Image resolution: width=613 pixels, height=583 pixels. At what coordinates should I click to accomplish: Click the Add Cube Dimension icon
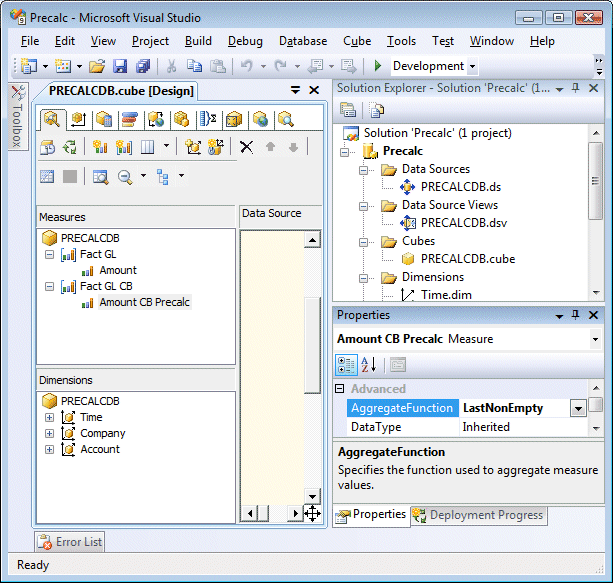point(193,147)
